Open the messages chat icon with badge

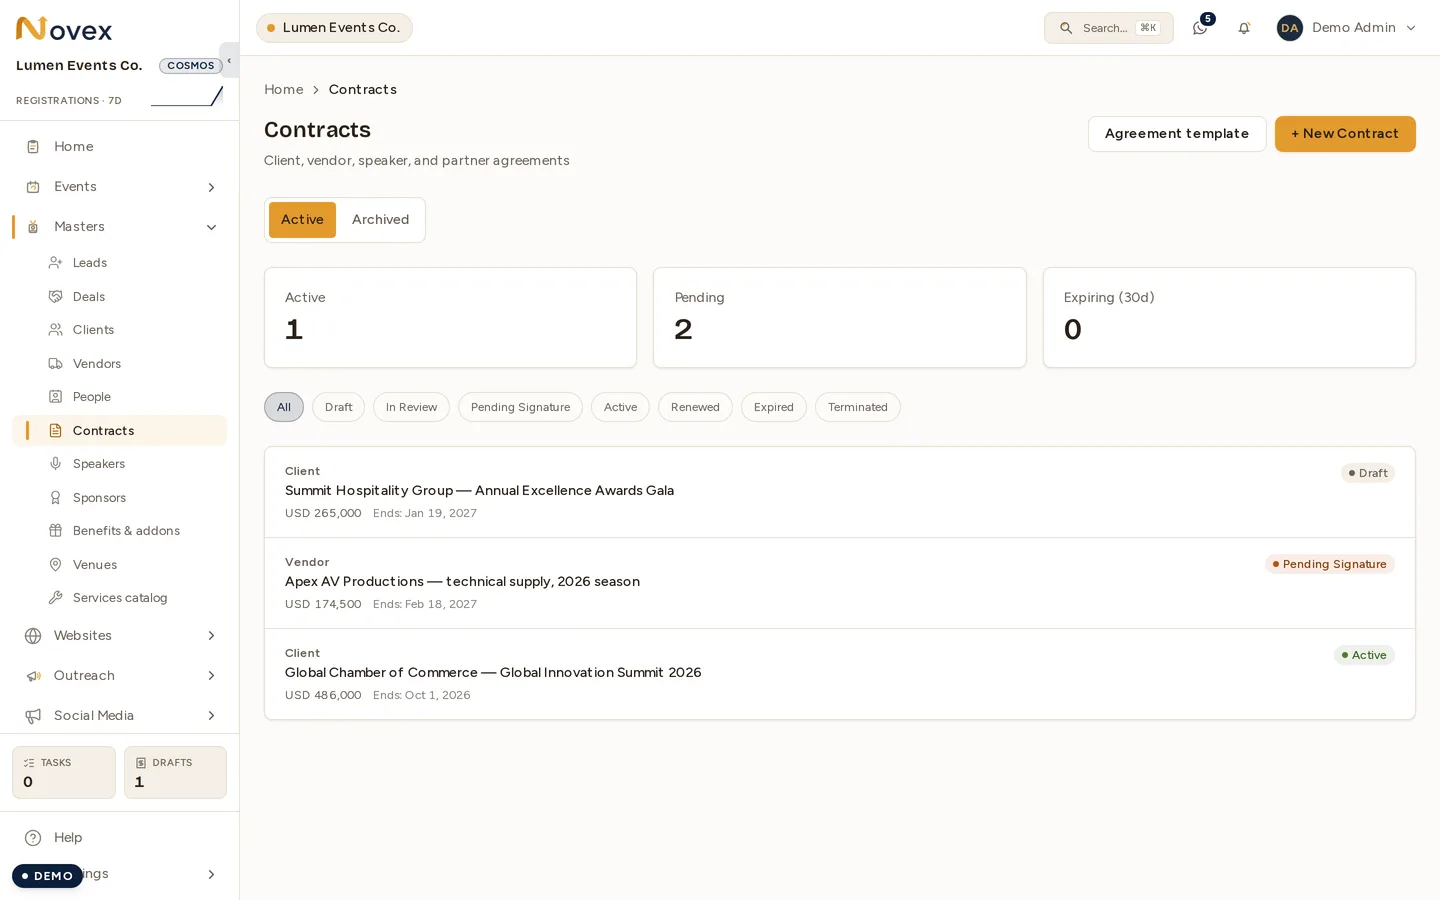click(1200, 28)
